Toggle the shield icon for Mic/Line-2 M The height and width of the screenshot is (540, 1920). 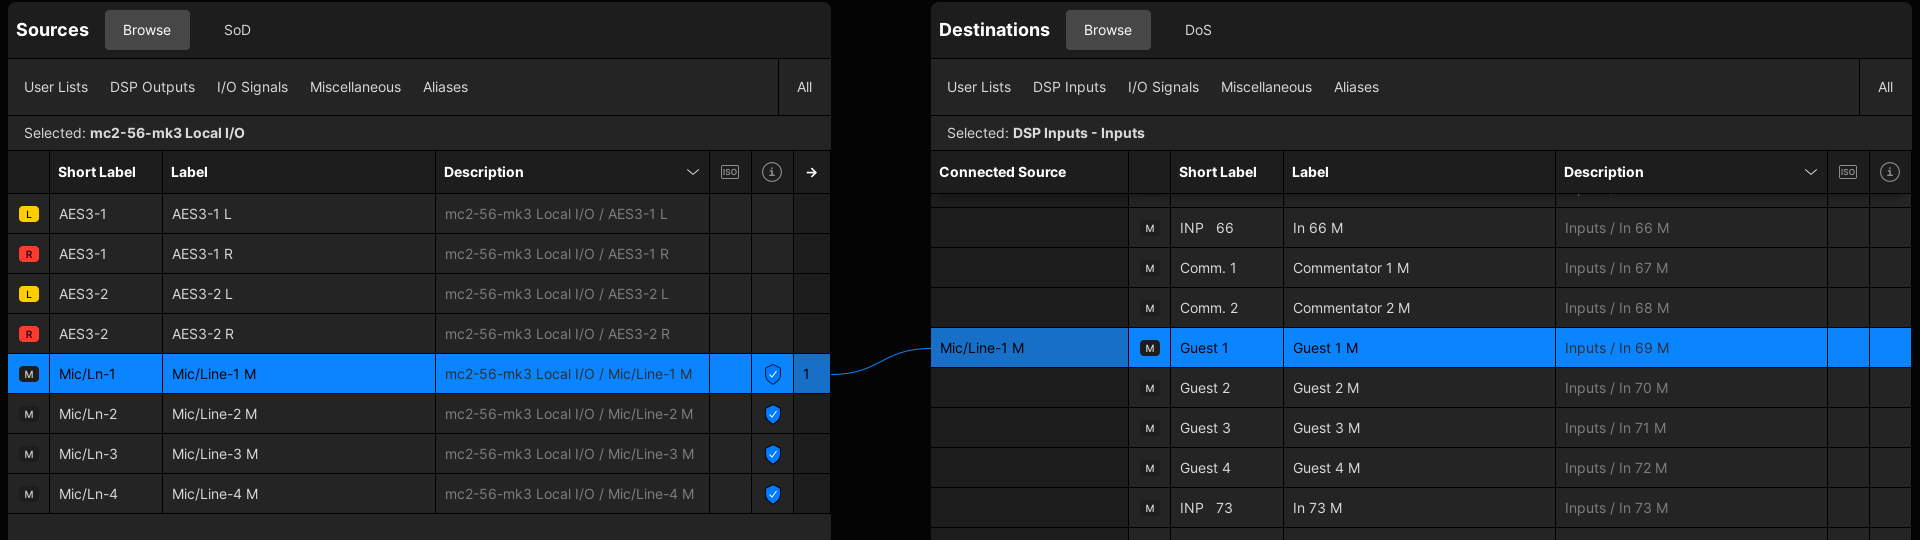(773, 414)
